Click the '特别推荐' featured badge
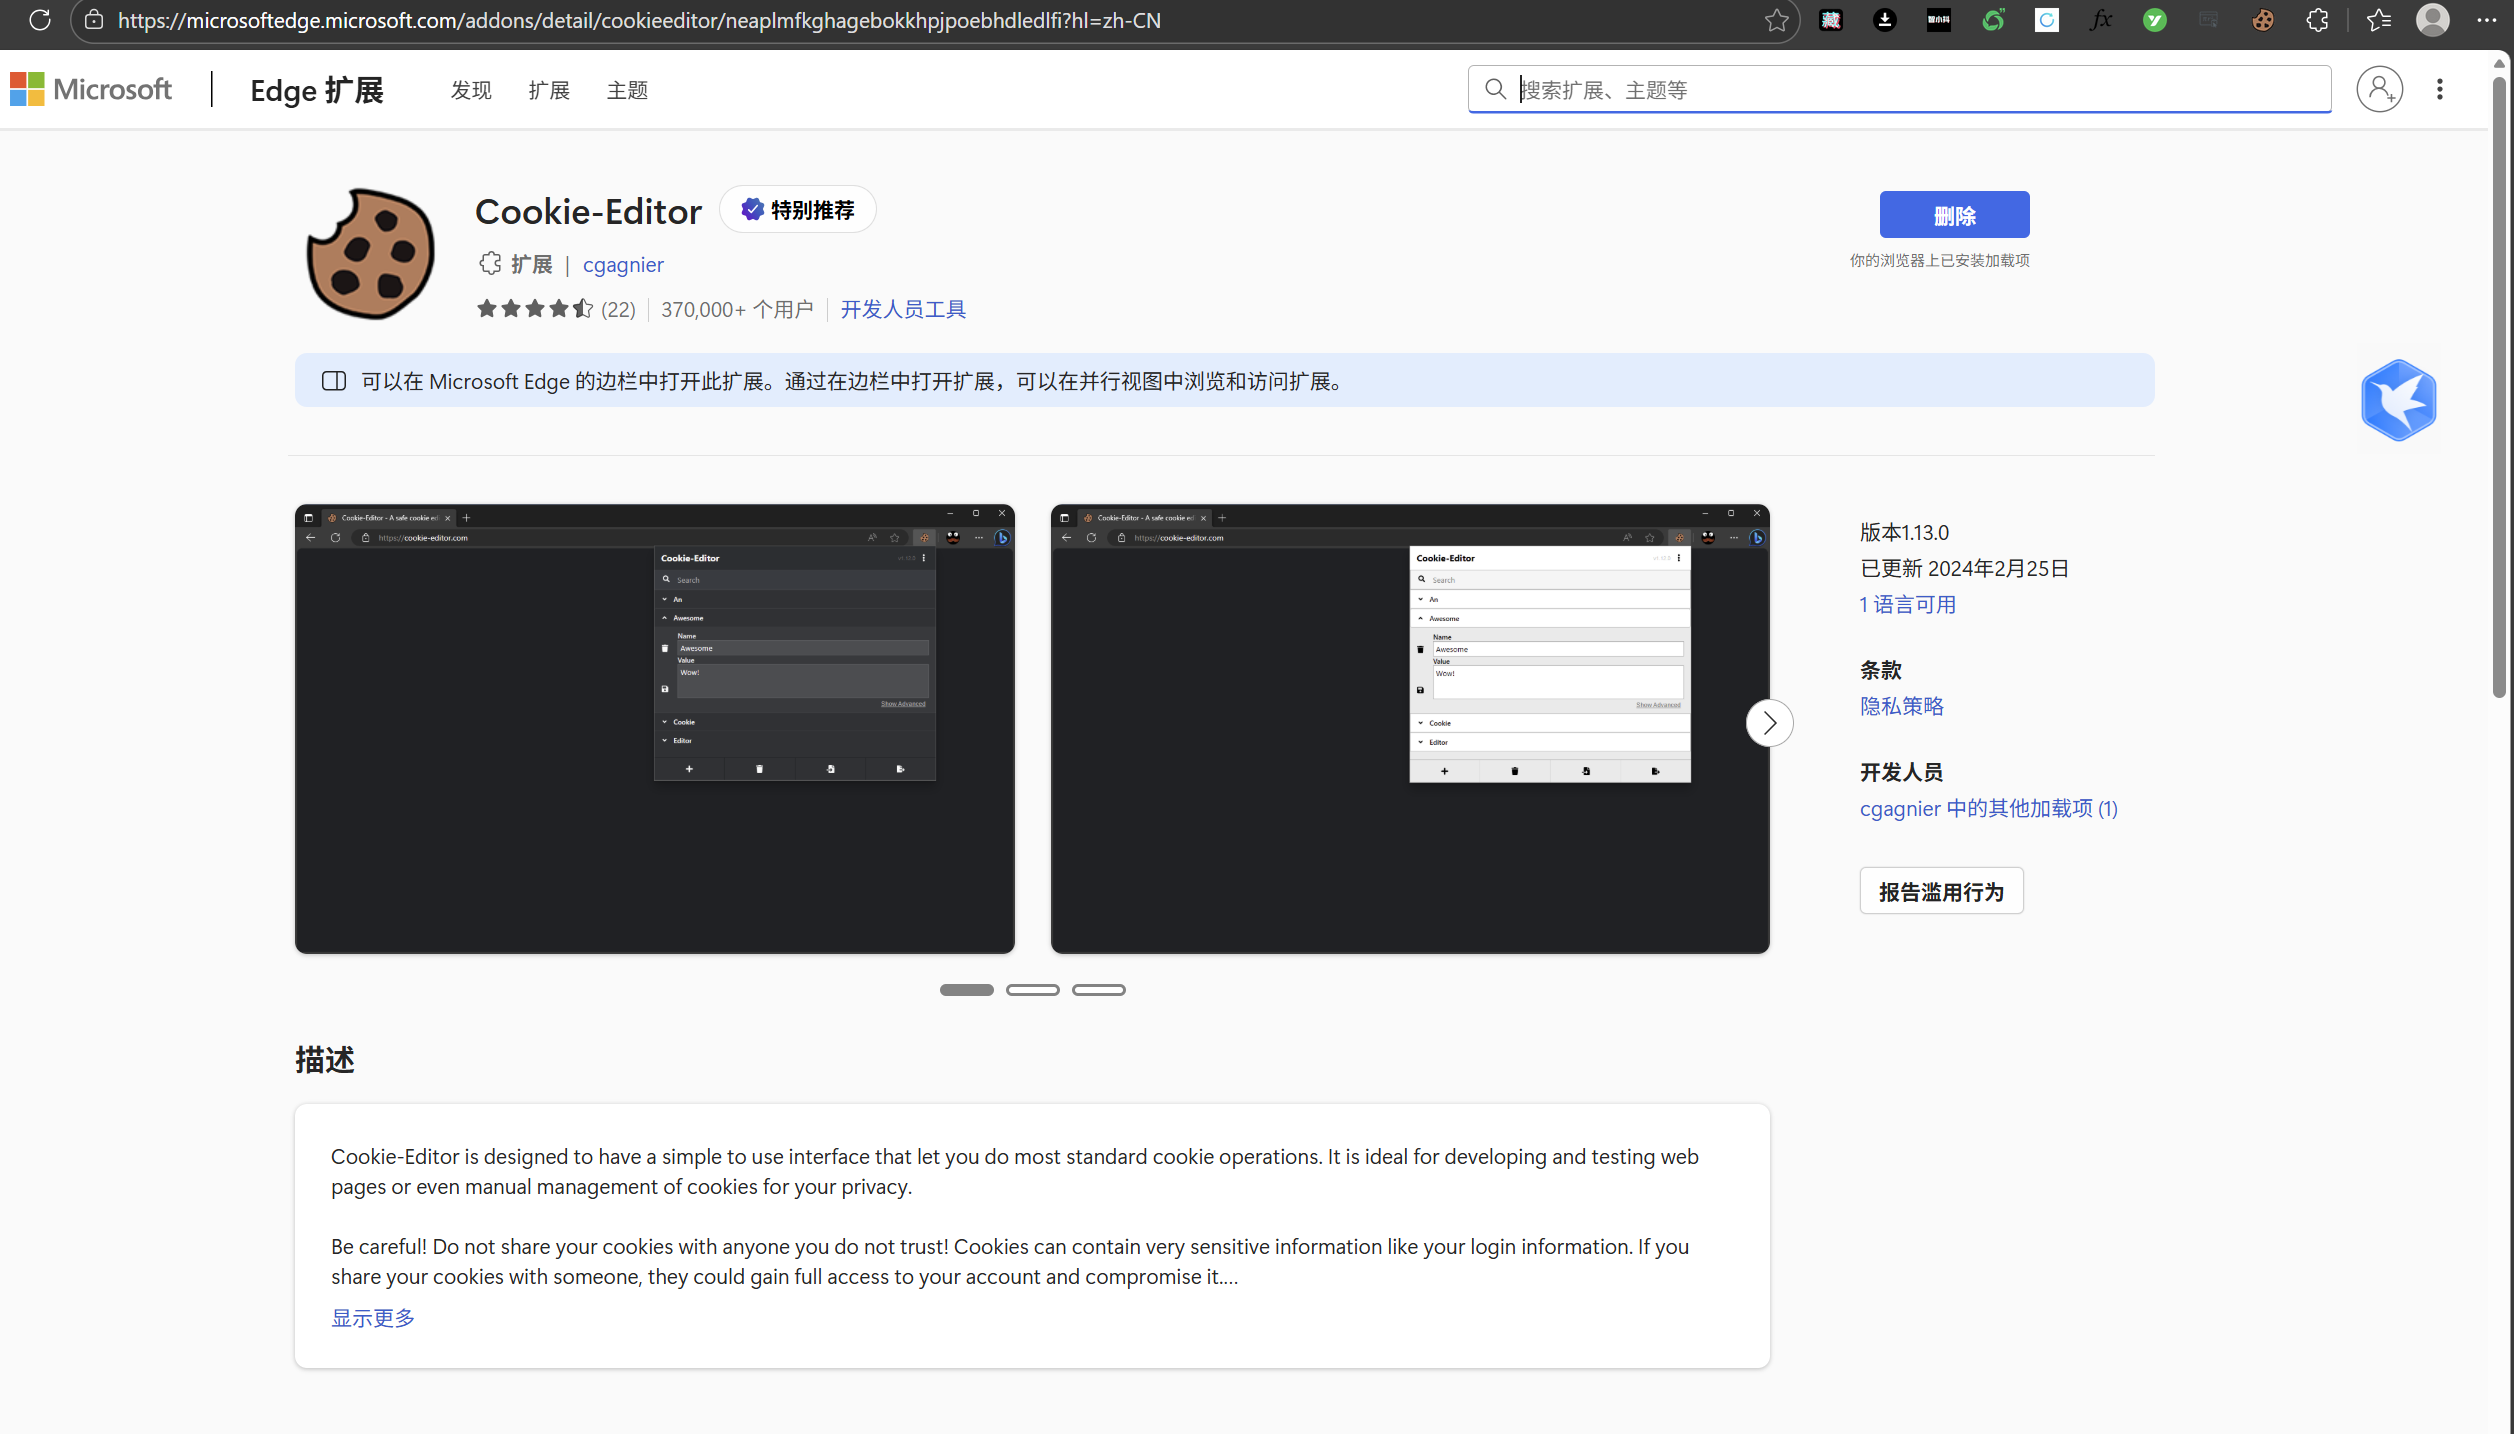2514x1434 pixels. point(798,210)
